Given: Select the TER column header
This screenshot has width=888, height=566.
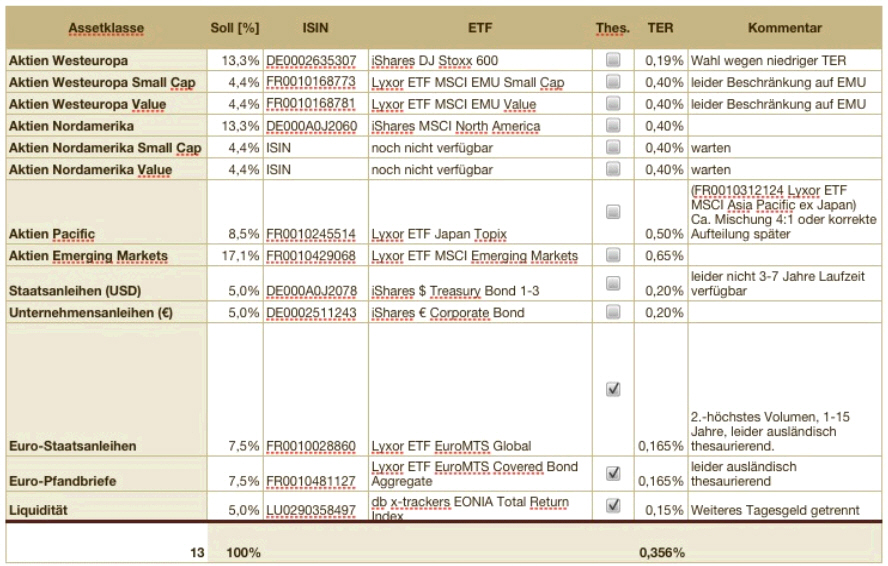Looking at the screenshot, I should 660,28.
